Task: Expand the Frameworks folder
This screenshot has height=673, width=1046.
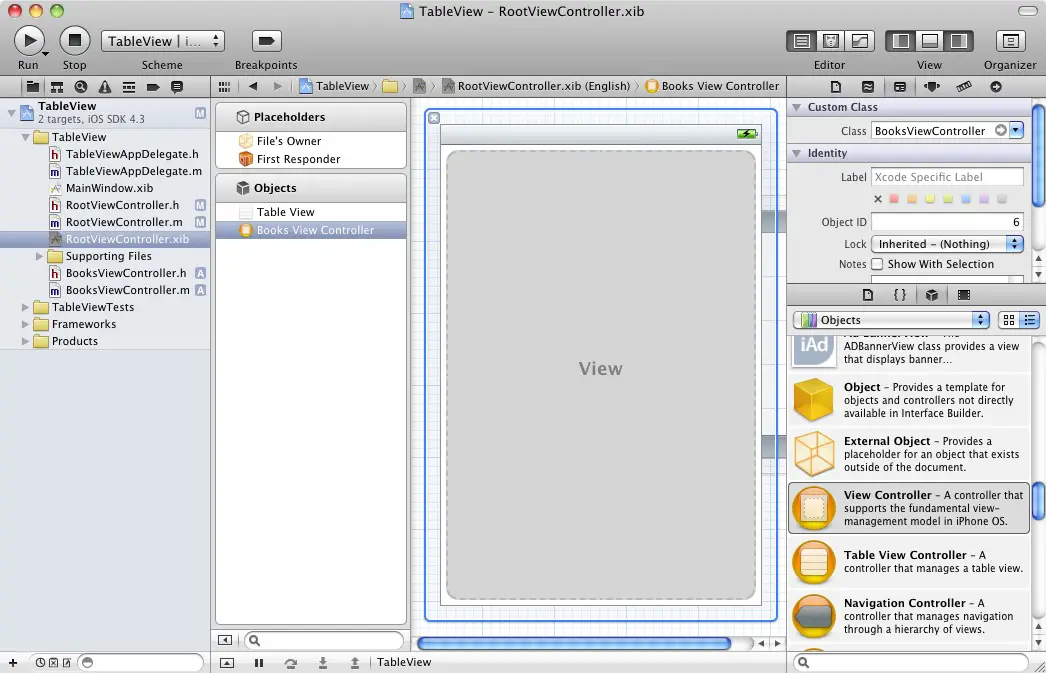Action: click(x=26, y=324)
